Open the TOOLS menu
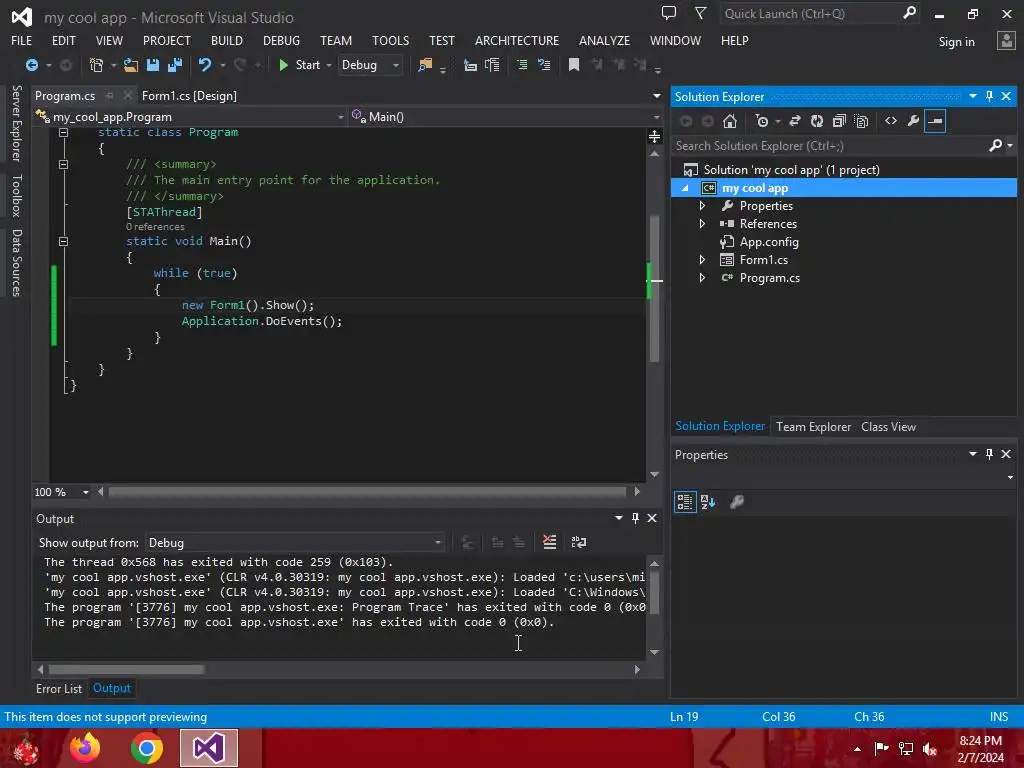Screen dimensions: 1024x768 point(391,40)
